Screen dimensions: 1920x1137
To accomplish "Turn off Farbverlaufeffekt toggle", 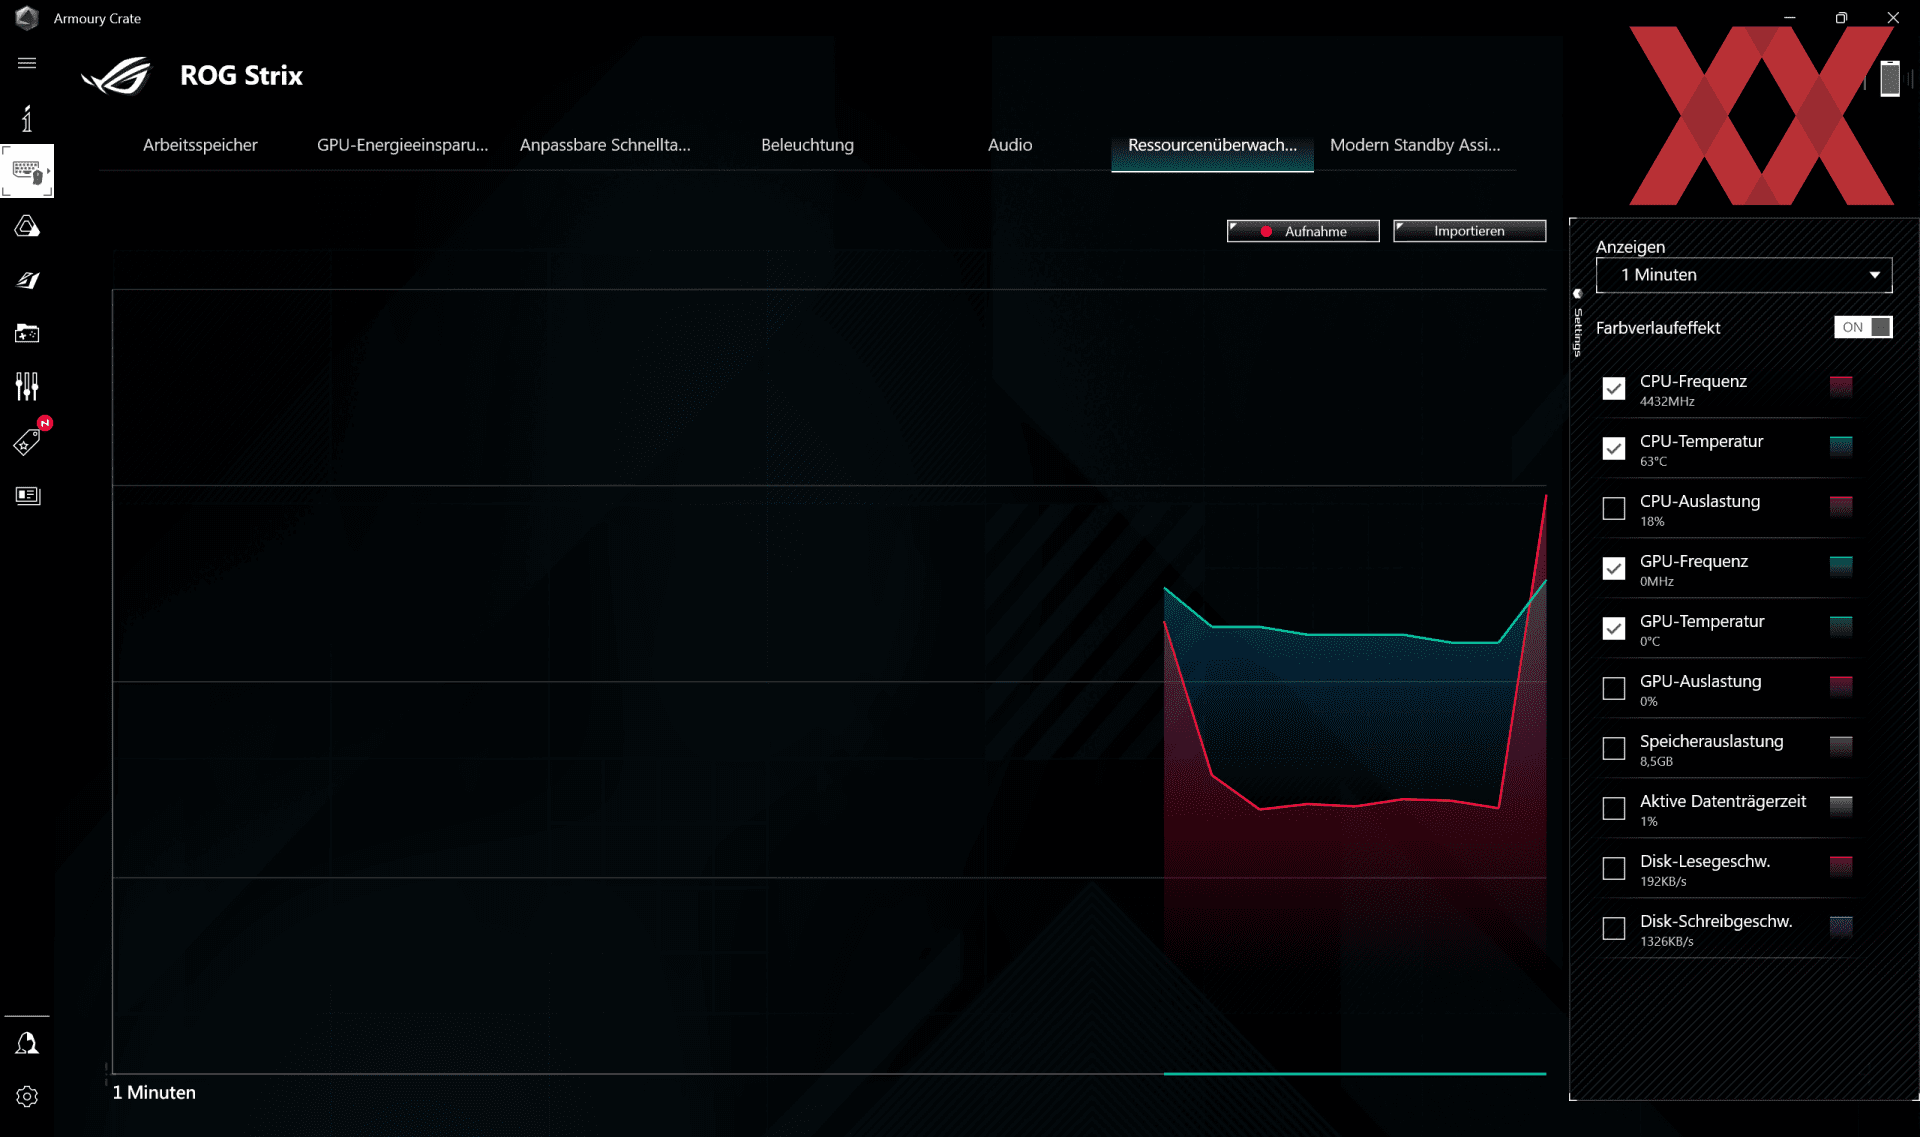I will pos(1862,327).
